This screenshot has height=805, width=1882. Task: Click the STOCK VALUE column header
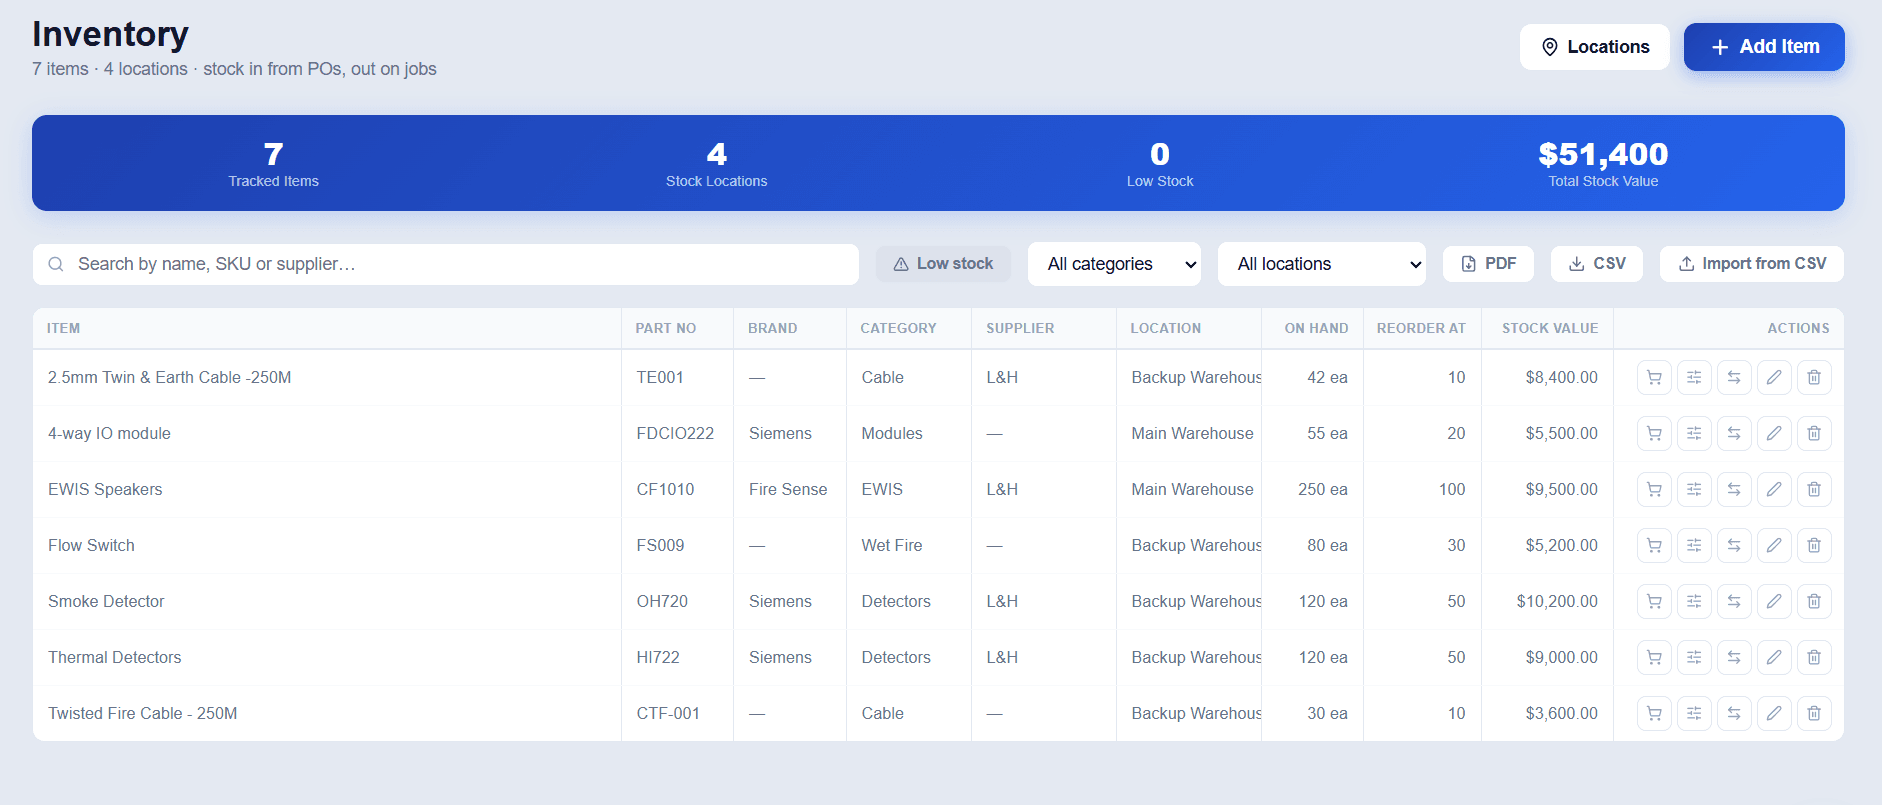(1549, 328)
